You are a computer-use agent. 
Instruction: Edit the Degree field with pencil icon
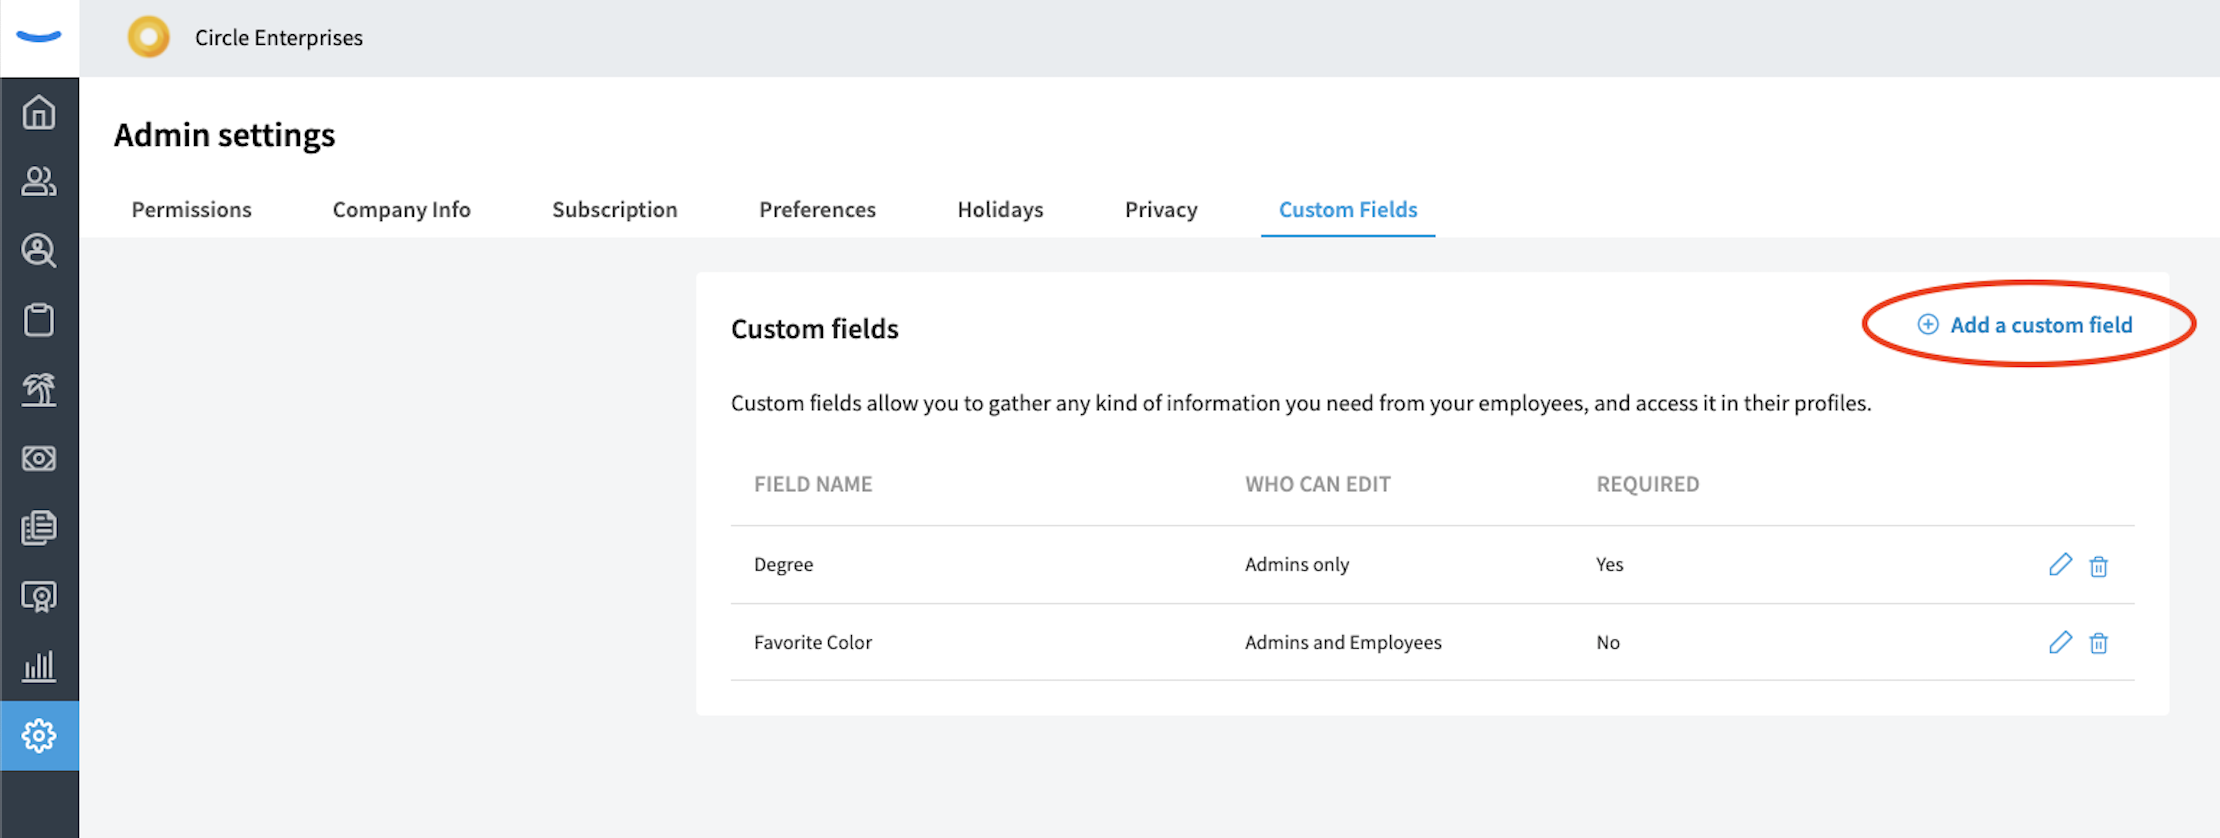click(2060, 564)
